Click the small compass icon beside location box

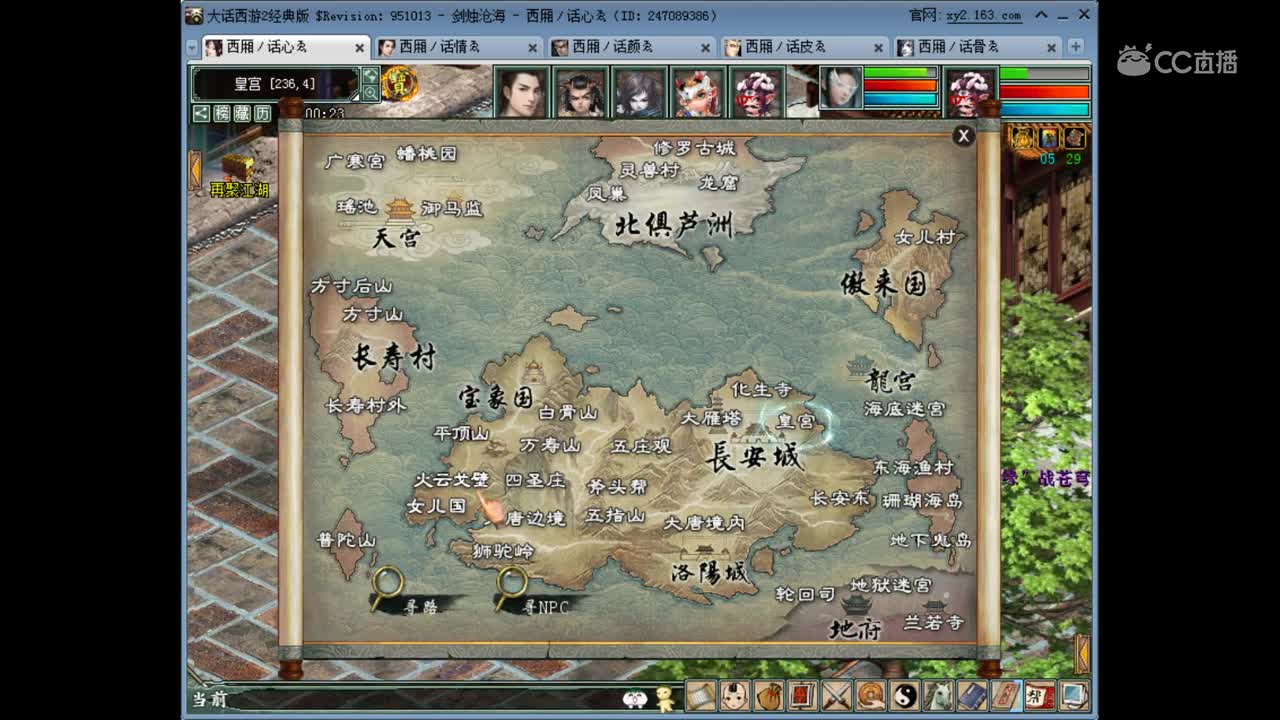pyautogui.click(x=370, y=76)
